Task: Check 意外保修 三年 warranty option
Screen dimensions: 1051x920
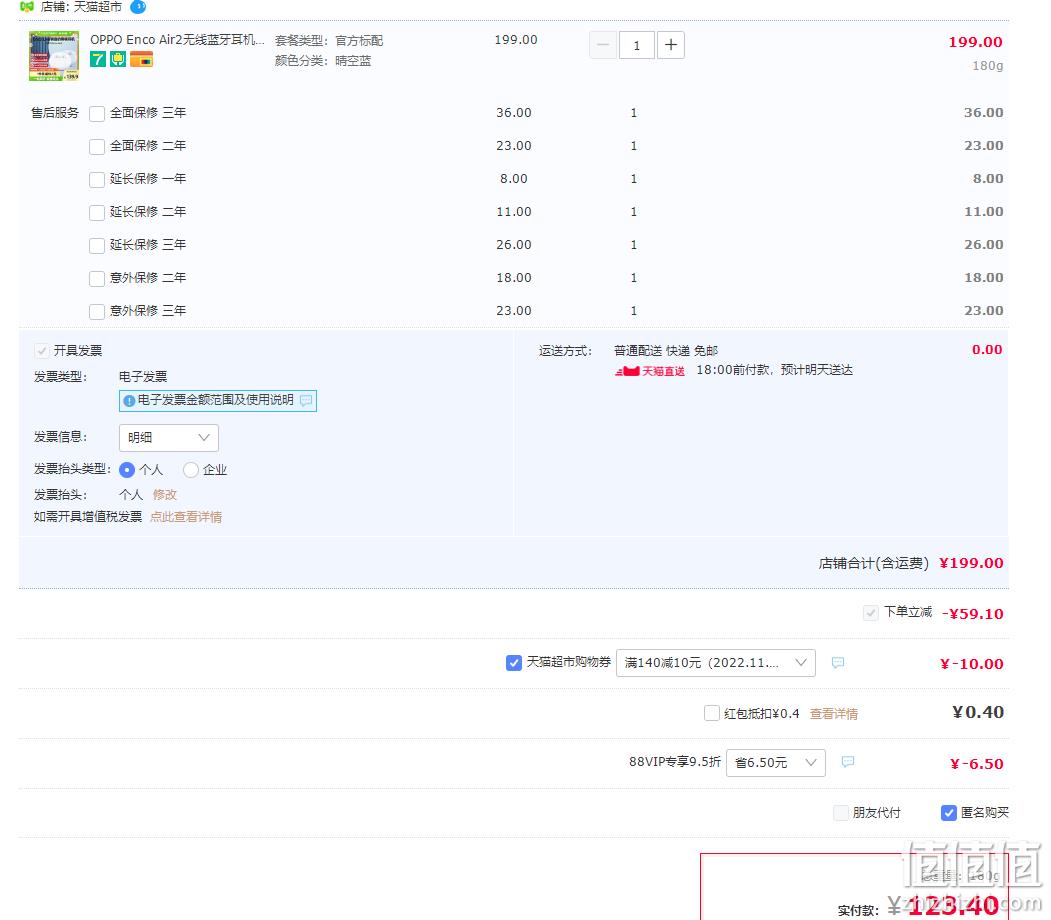Action: 97,311
